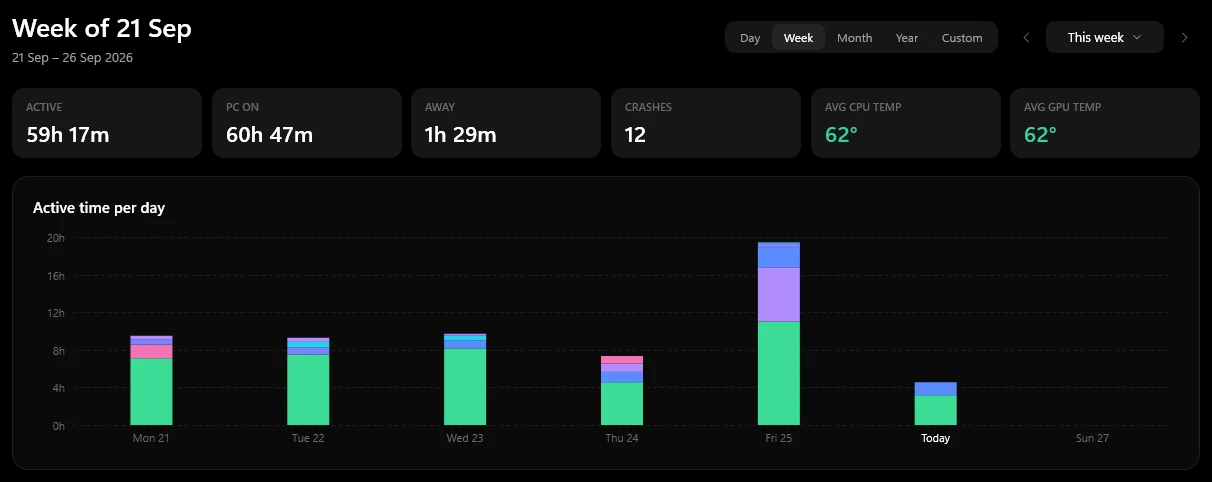Go to the next week arrow

[x=1185, y=37]
